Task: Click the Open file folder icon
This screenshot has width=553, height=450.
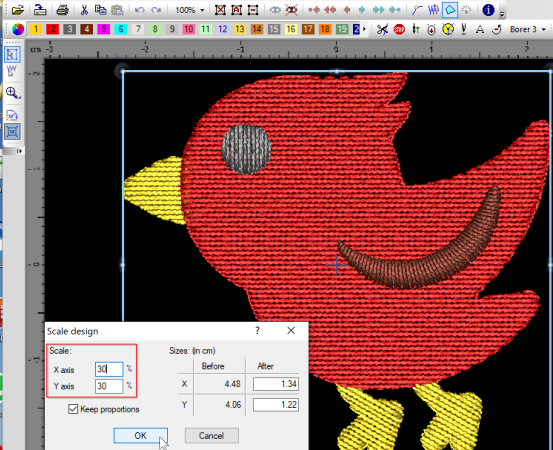Action: click(x=17, y=10)
